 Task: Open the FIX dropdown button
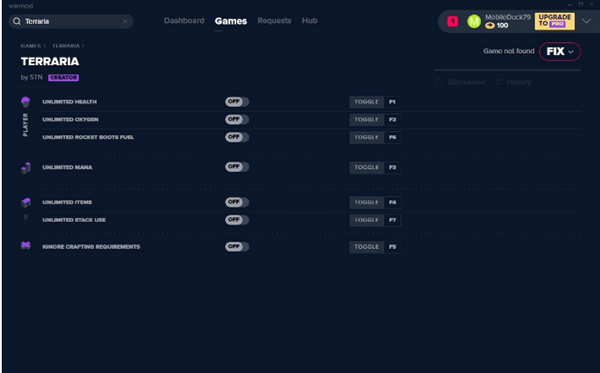point(560,51)
